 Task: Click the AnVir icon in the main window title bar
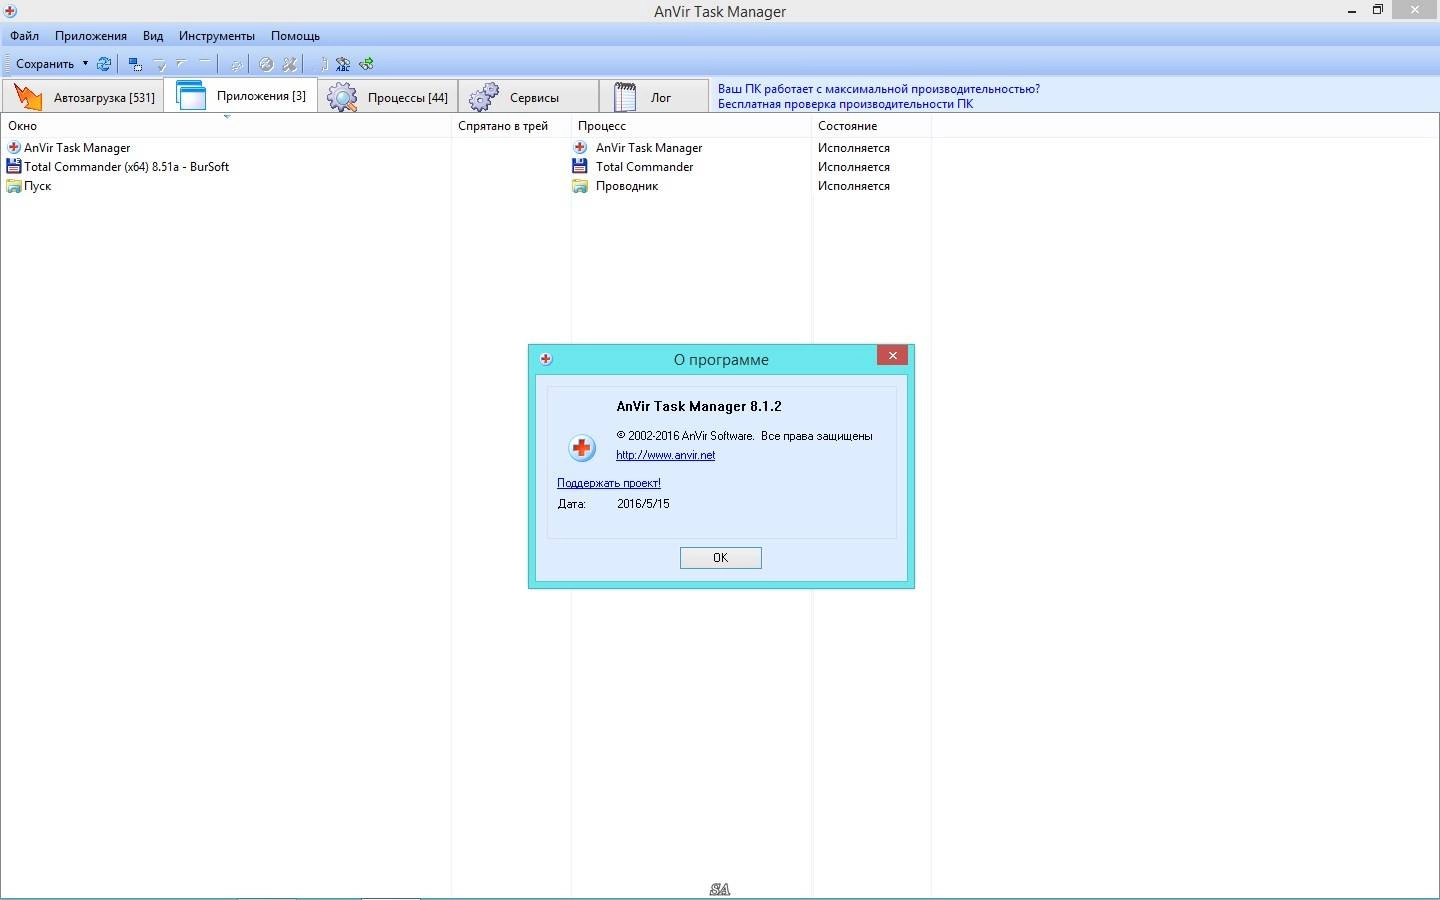10,11
